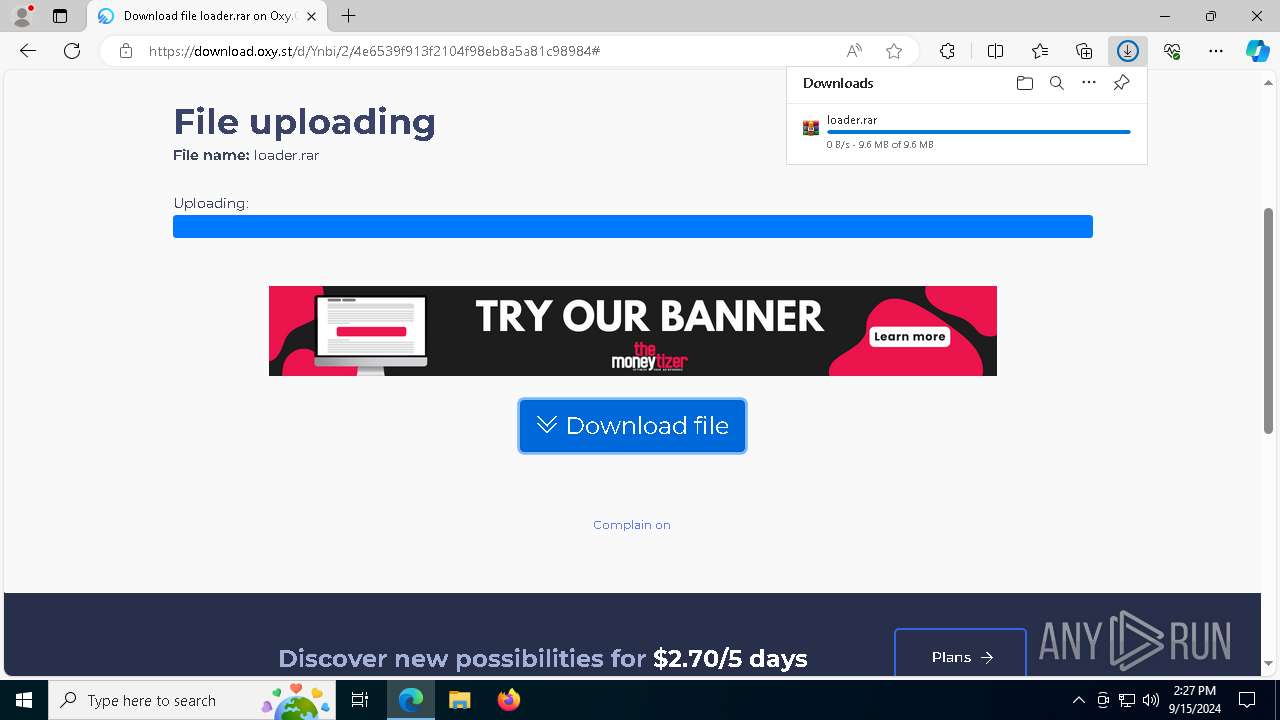Click Learn more on moneytizer banner
This screenshot has width=1280, height=720.
click(x=909, y=337)
